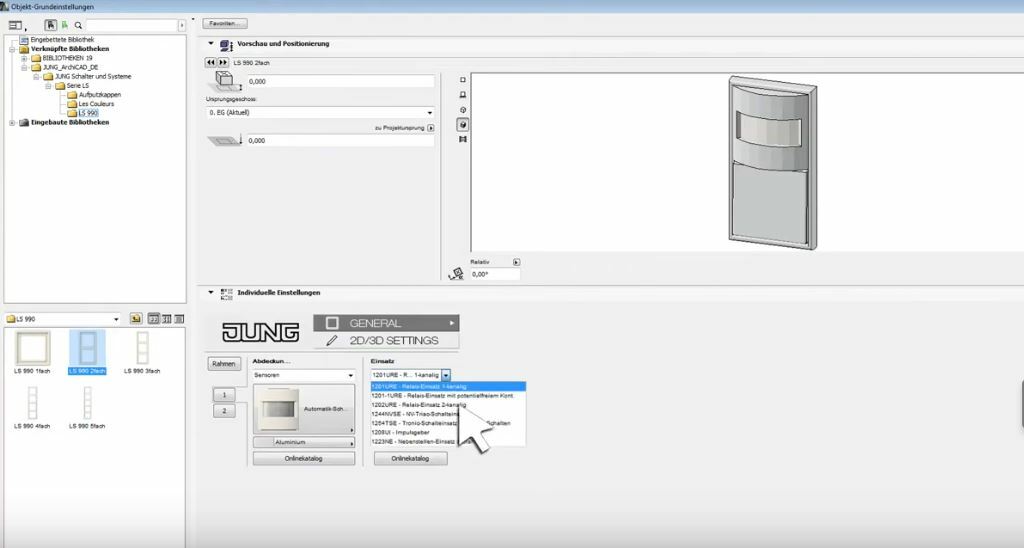1024x548 pixels.
Task: Click the green favorites arrow icon
Action: click(x=65, y=25)
